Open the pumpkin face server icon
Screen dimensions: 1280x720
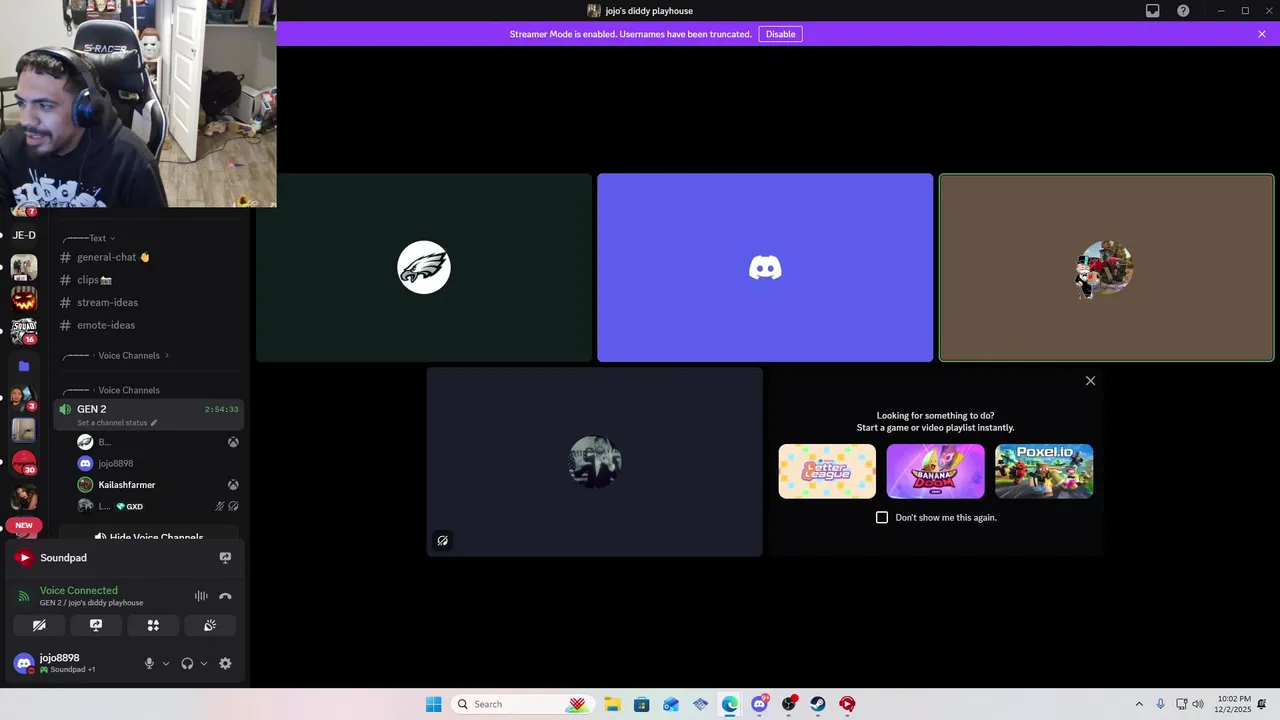[24, 298]
